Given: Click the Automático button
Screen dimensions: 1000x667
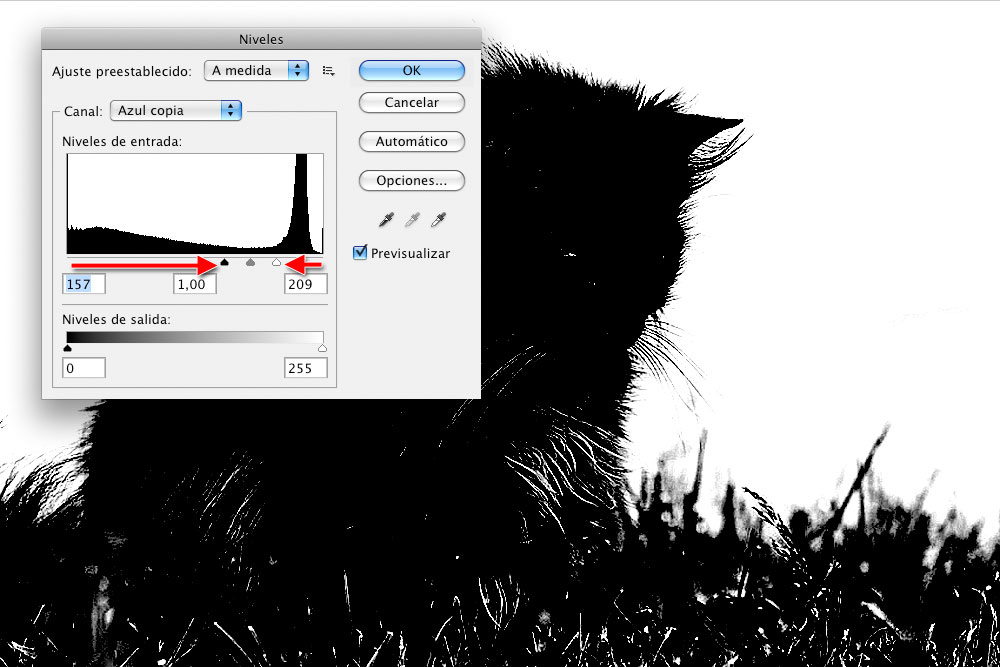Looking at the screenshot, I should point(411,142).
